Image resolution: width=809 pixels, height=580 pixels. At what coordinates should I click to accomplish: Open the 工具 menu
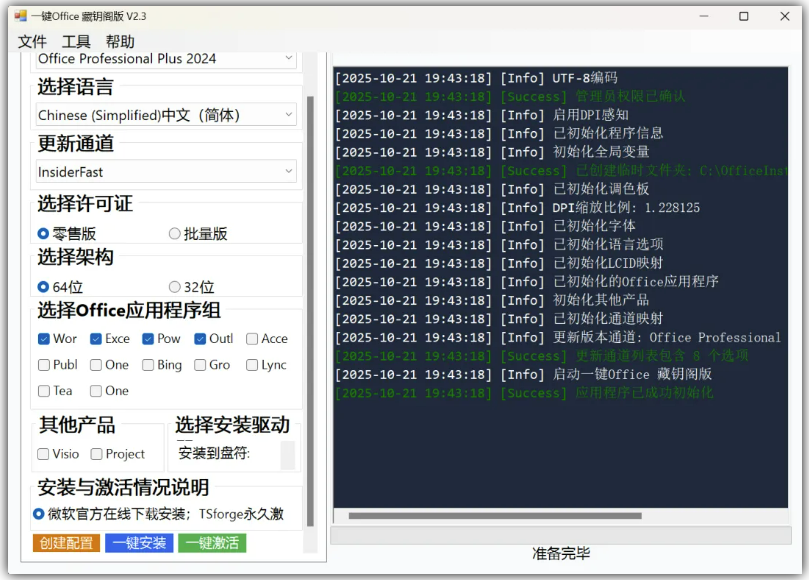76,41
